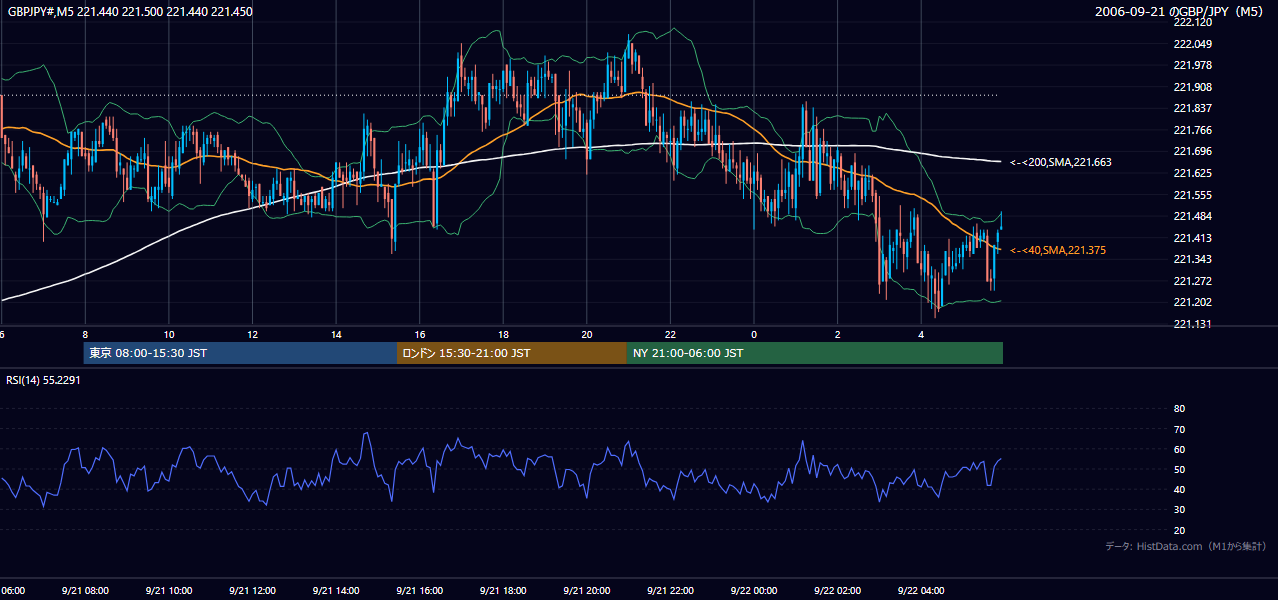
Task: Select the ロンドン 15:30-21:00 JST session bar
Action: point(512,353)
